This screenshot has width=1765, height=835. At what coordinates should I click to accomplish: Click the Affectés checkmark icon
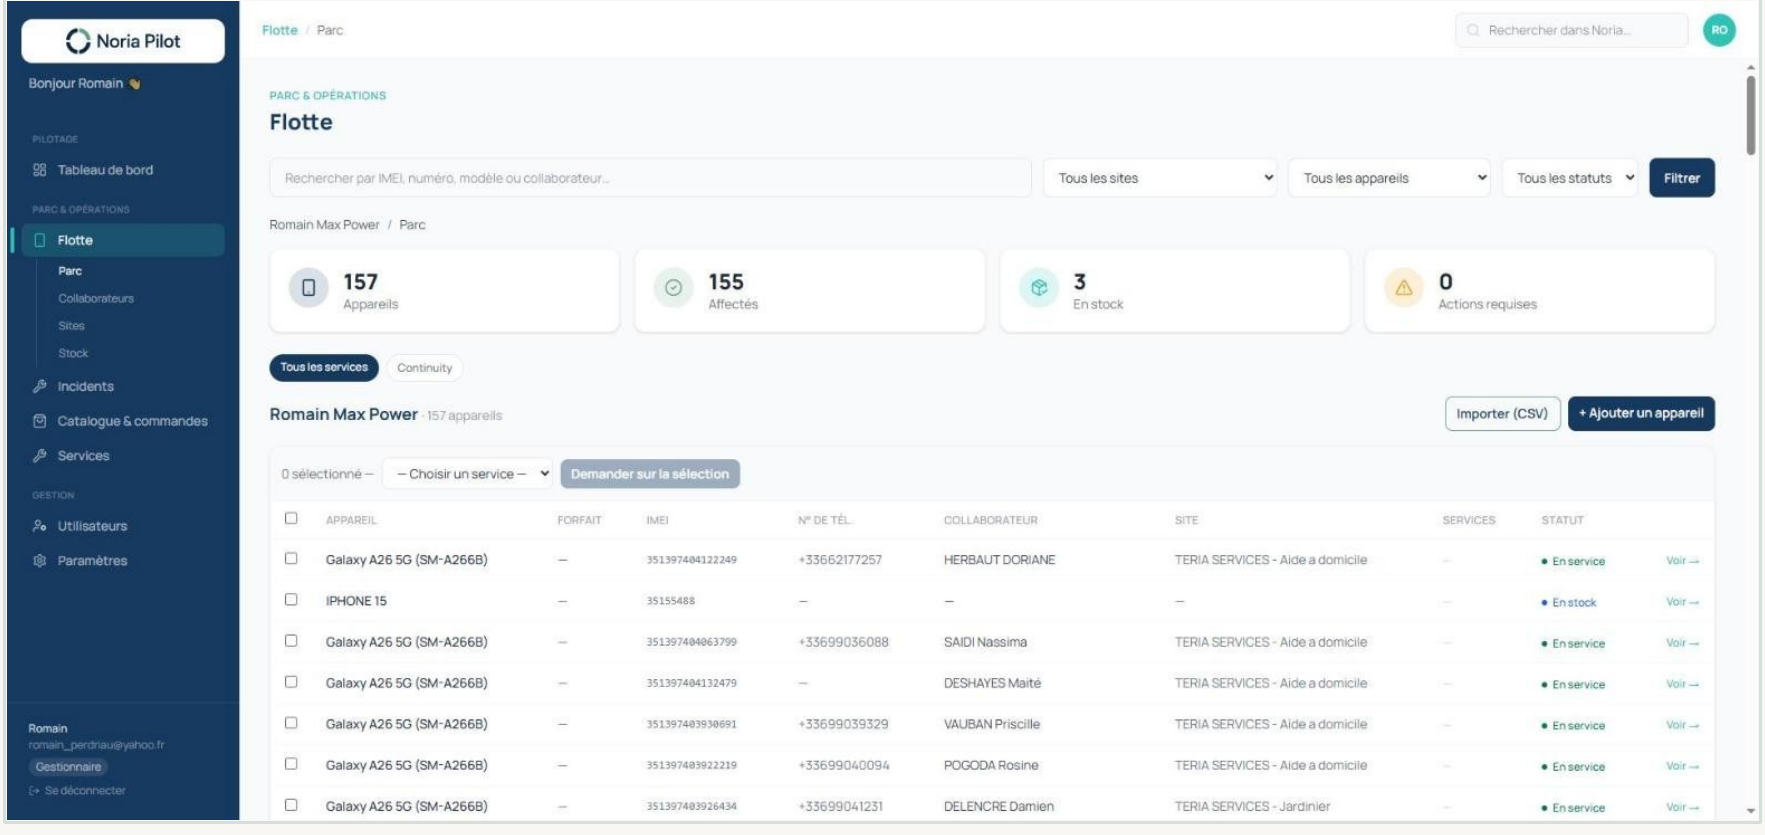[x=674, y=287]
